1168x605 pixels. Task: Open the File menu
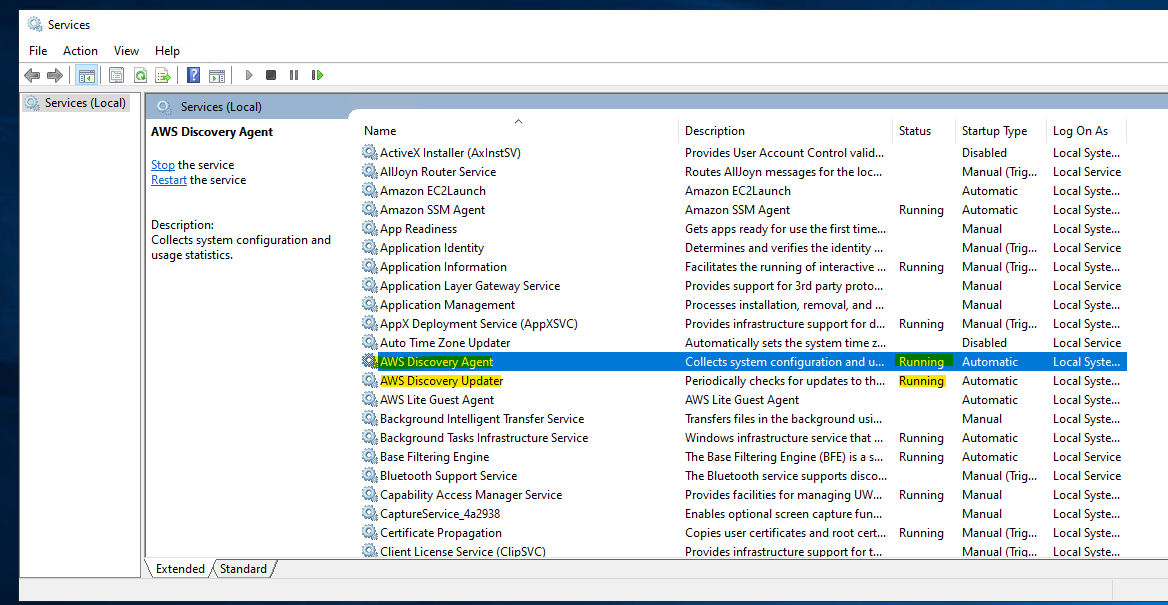tap(38, 51)
